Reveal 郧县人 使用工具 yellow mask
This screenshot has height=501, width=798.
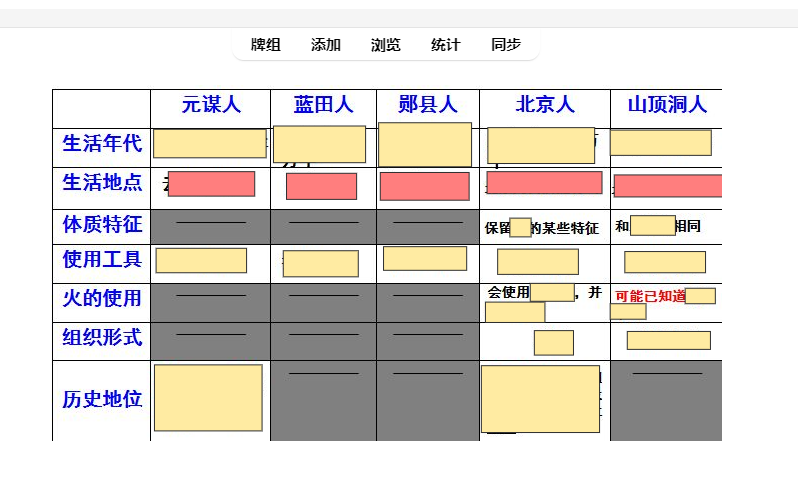click(x=425, y=259)
